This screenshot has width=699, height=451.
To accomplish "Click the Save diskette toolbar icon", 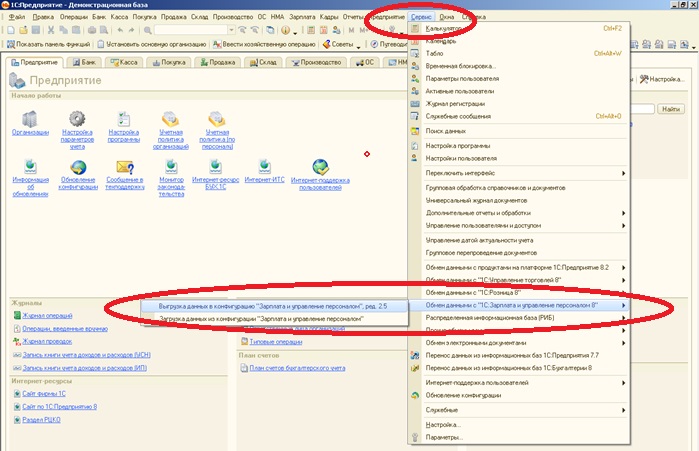I will click(x=36, y=30).
